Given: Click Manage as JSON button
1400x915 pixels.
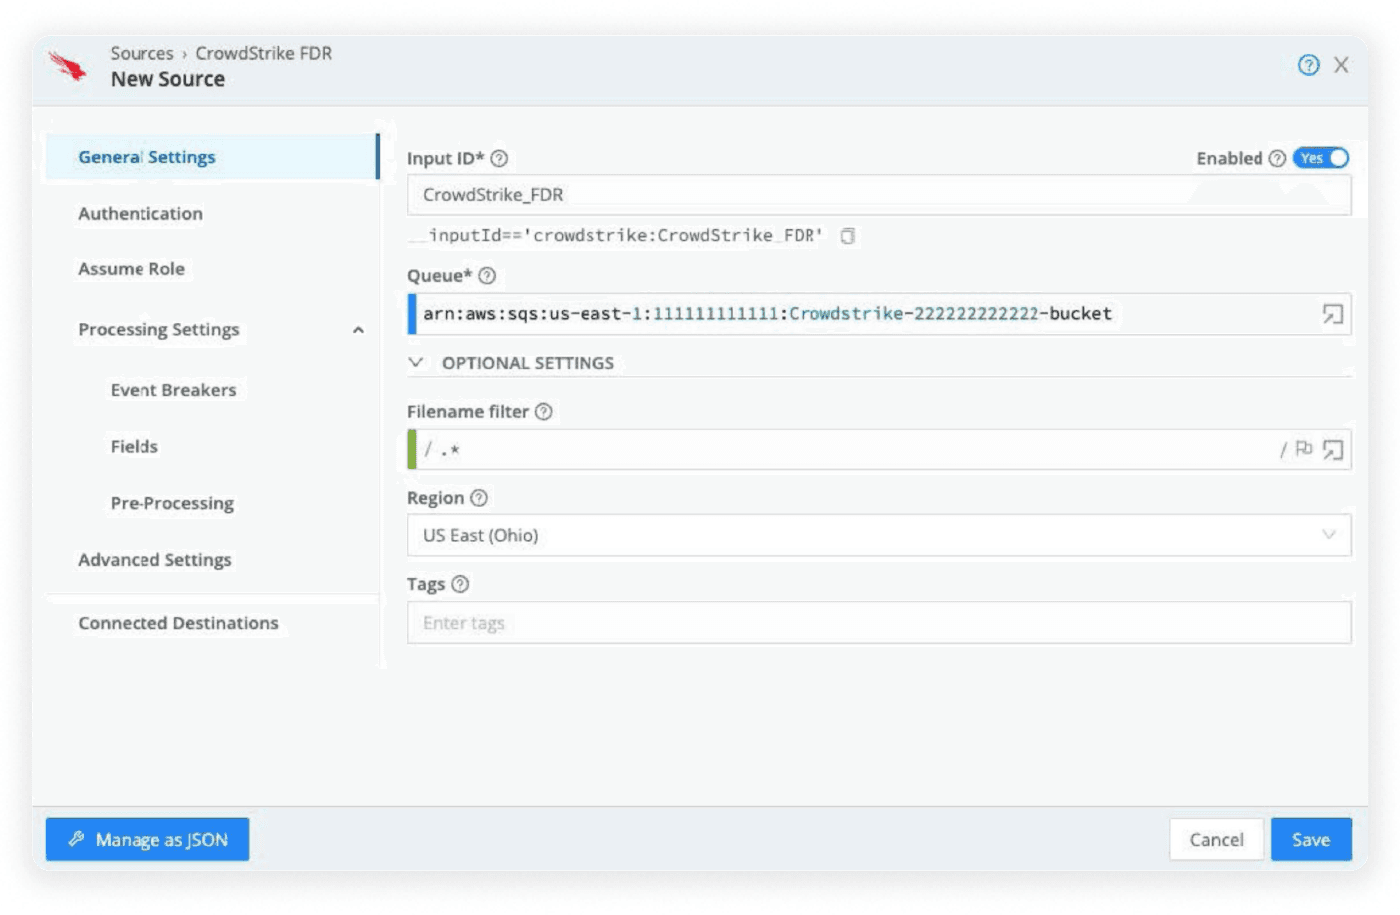Looking at the screenshot, I should pos(147,840).
